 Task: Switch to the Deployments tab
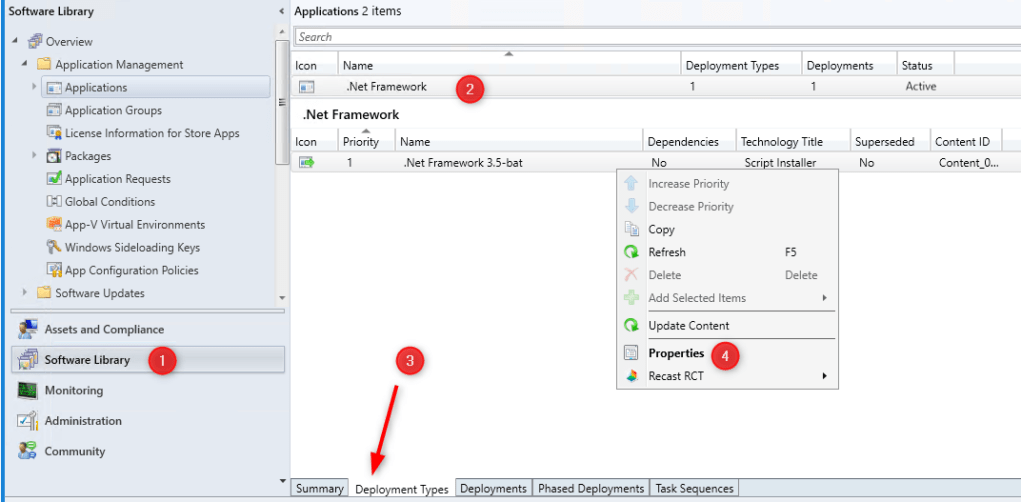coord(493,489)
